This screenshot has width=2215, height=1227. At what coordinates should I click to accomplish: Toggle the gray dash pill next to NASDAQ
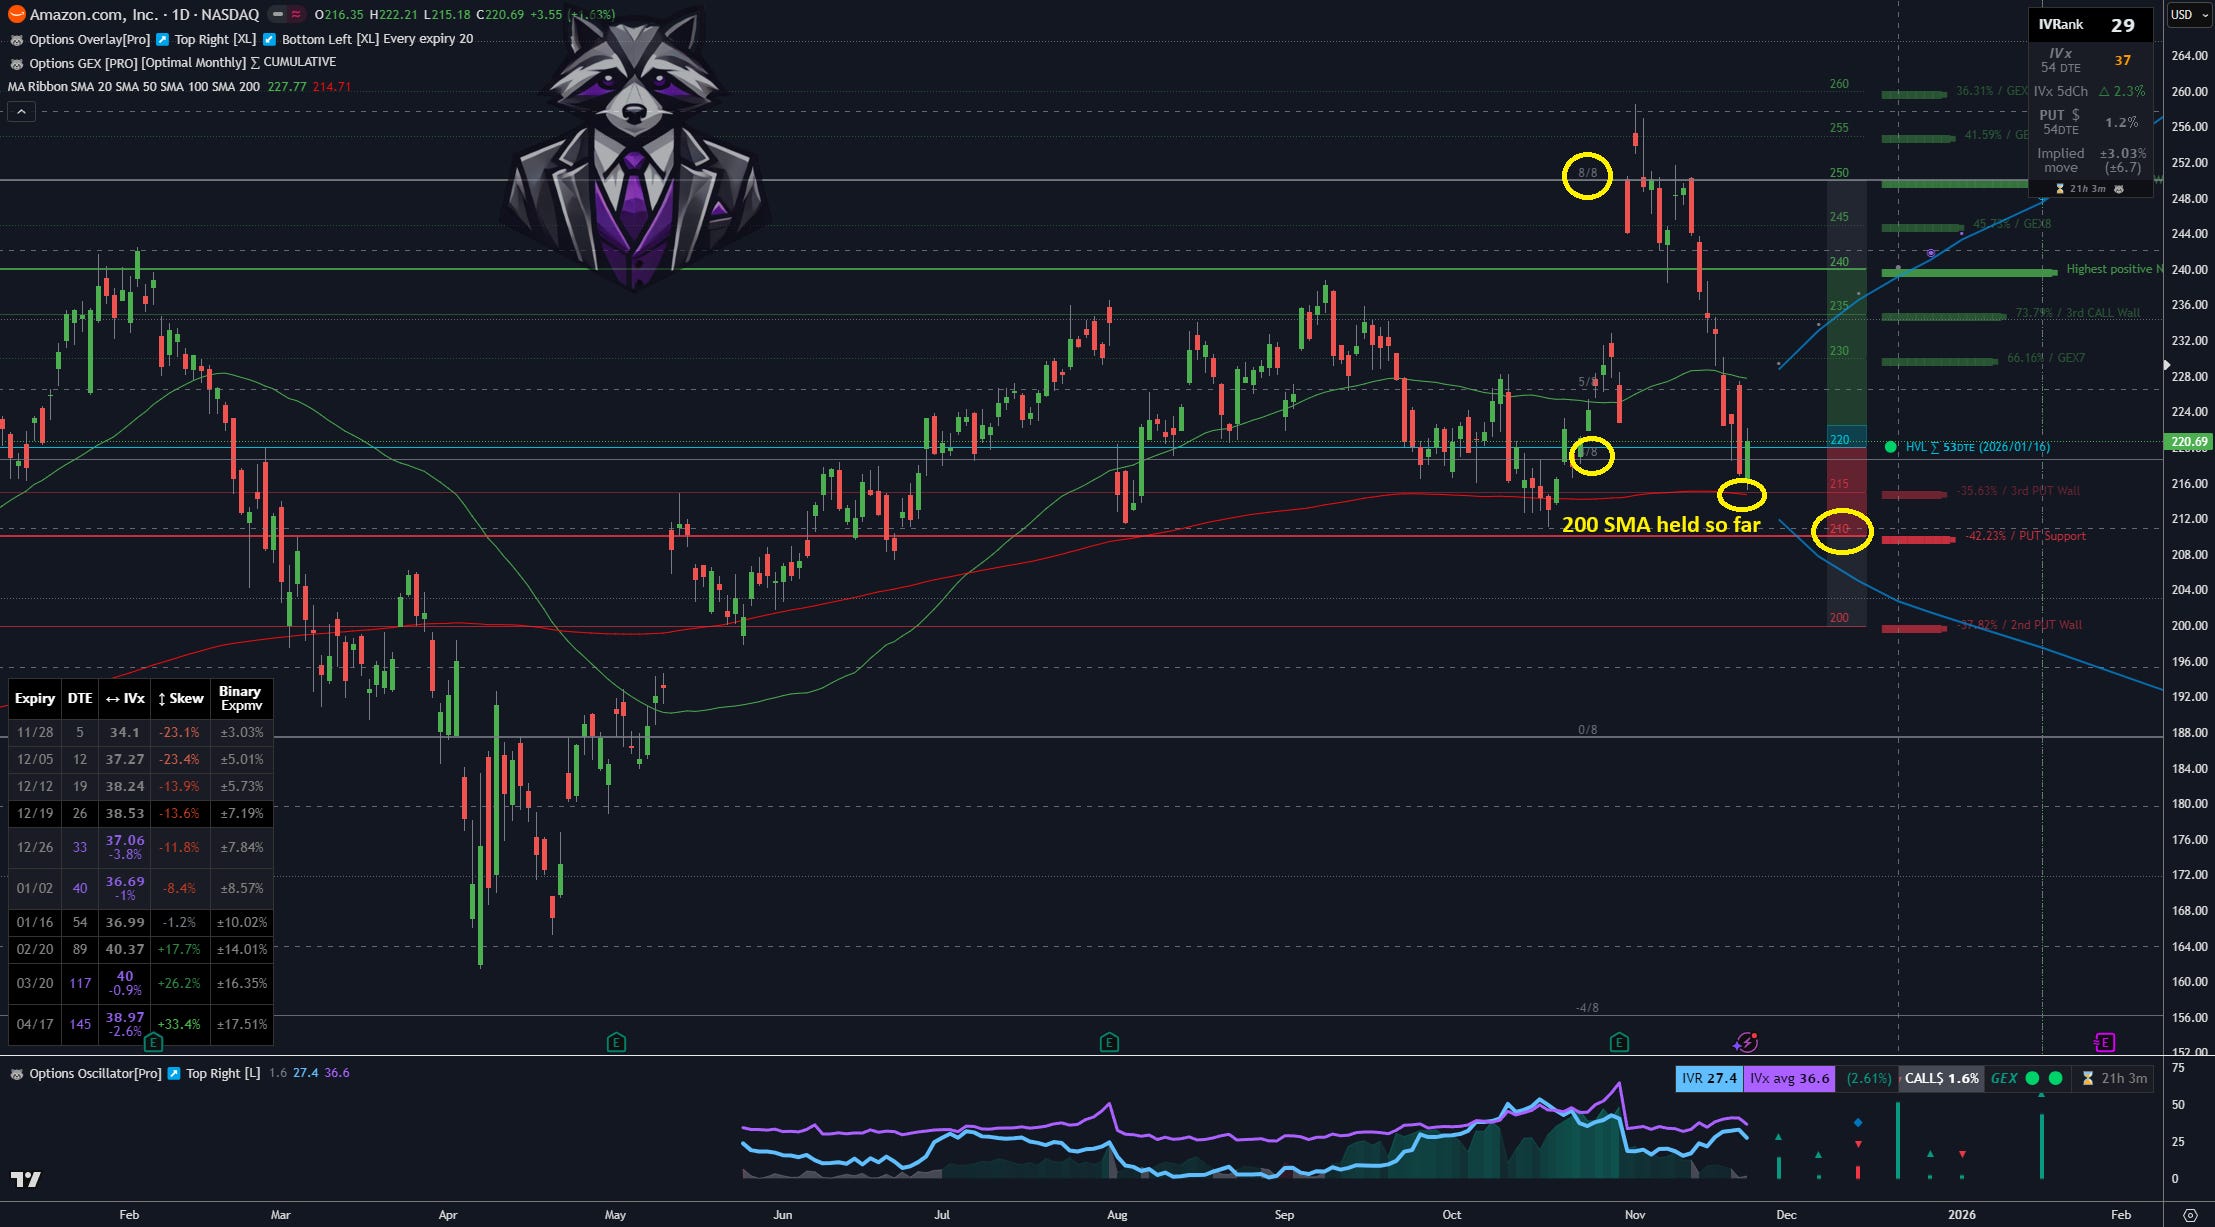pyautogui.click(x=278, y=15)
